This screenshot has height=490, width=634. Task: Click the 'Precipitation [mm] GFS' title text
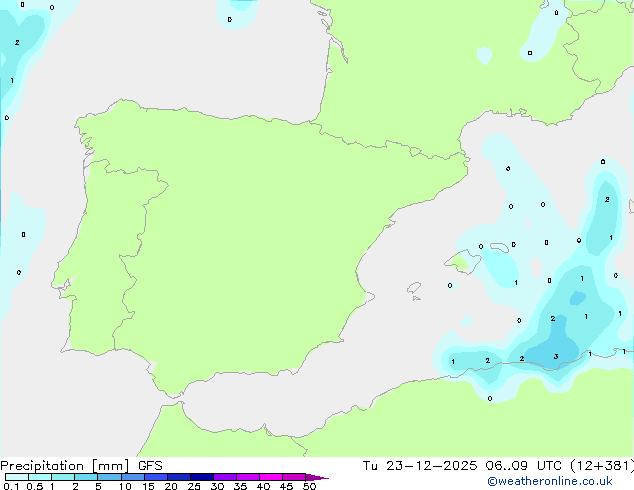(81, 466)
